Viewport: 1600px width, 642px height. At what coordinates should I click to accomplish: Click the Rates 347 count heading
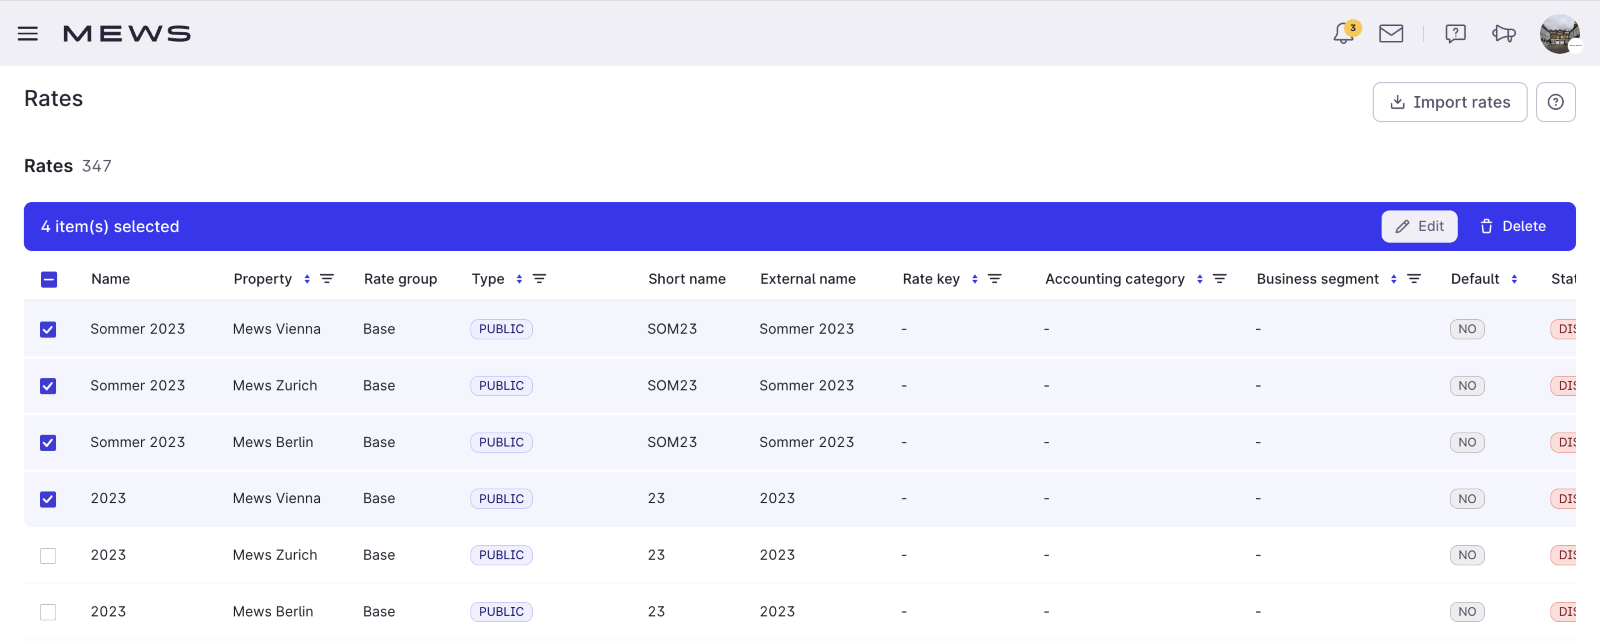(68, 166)
